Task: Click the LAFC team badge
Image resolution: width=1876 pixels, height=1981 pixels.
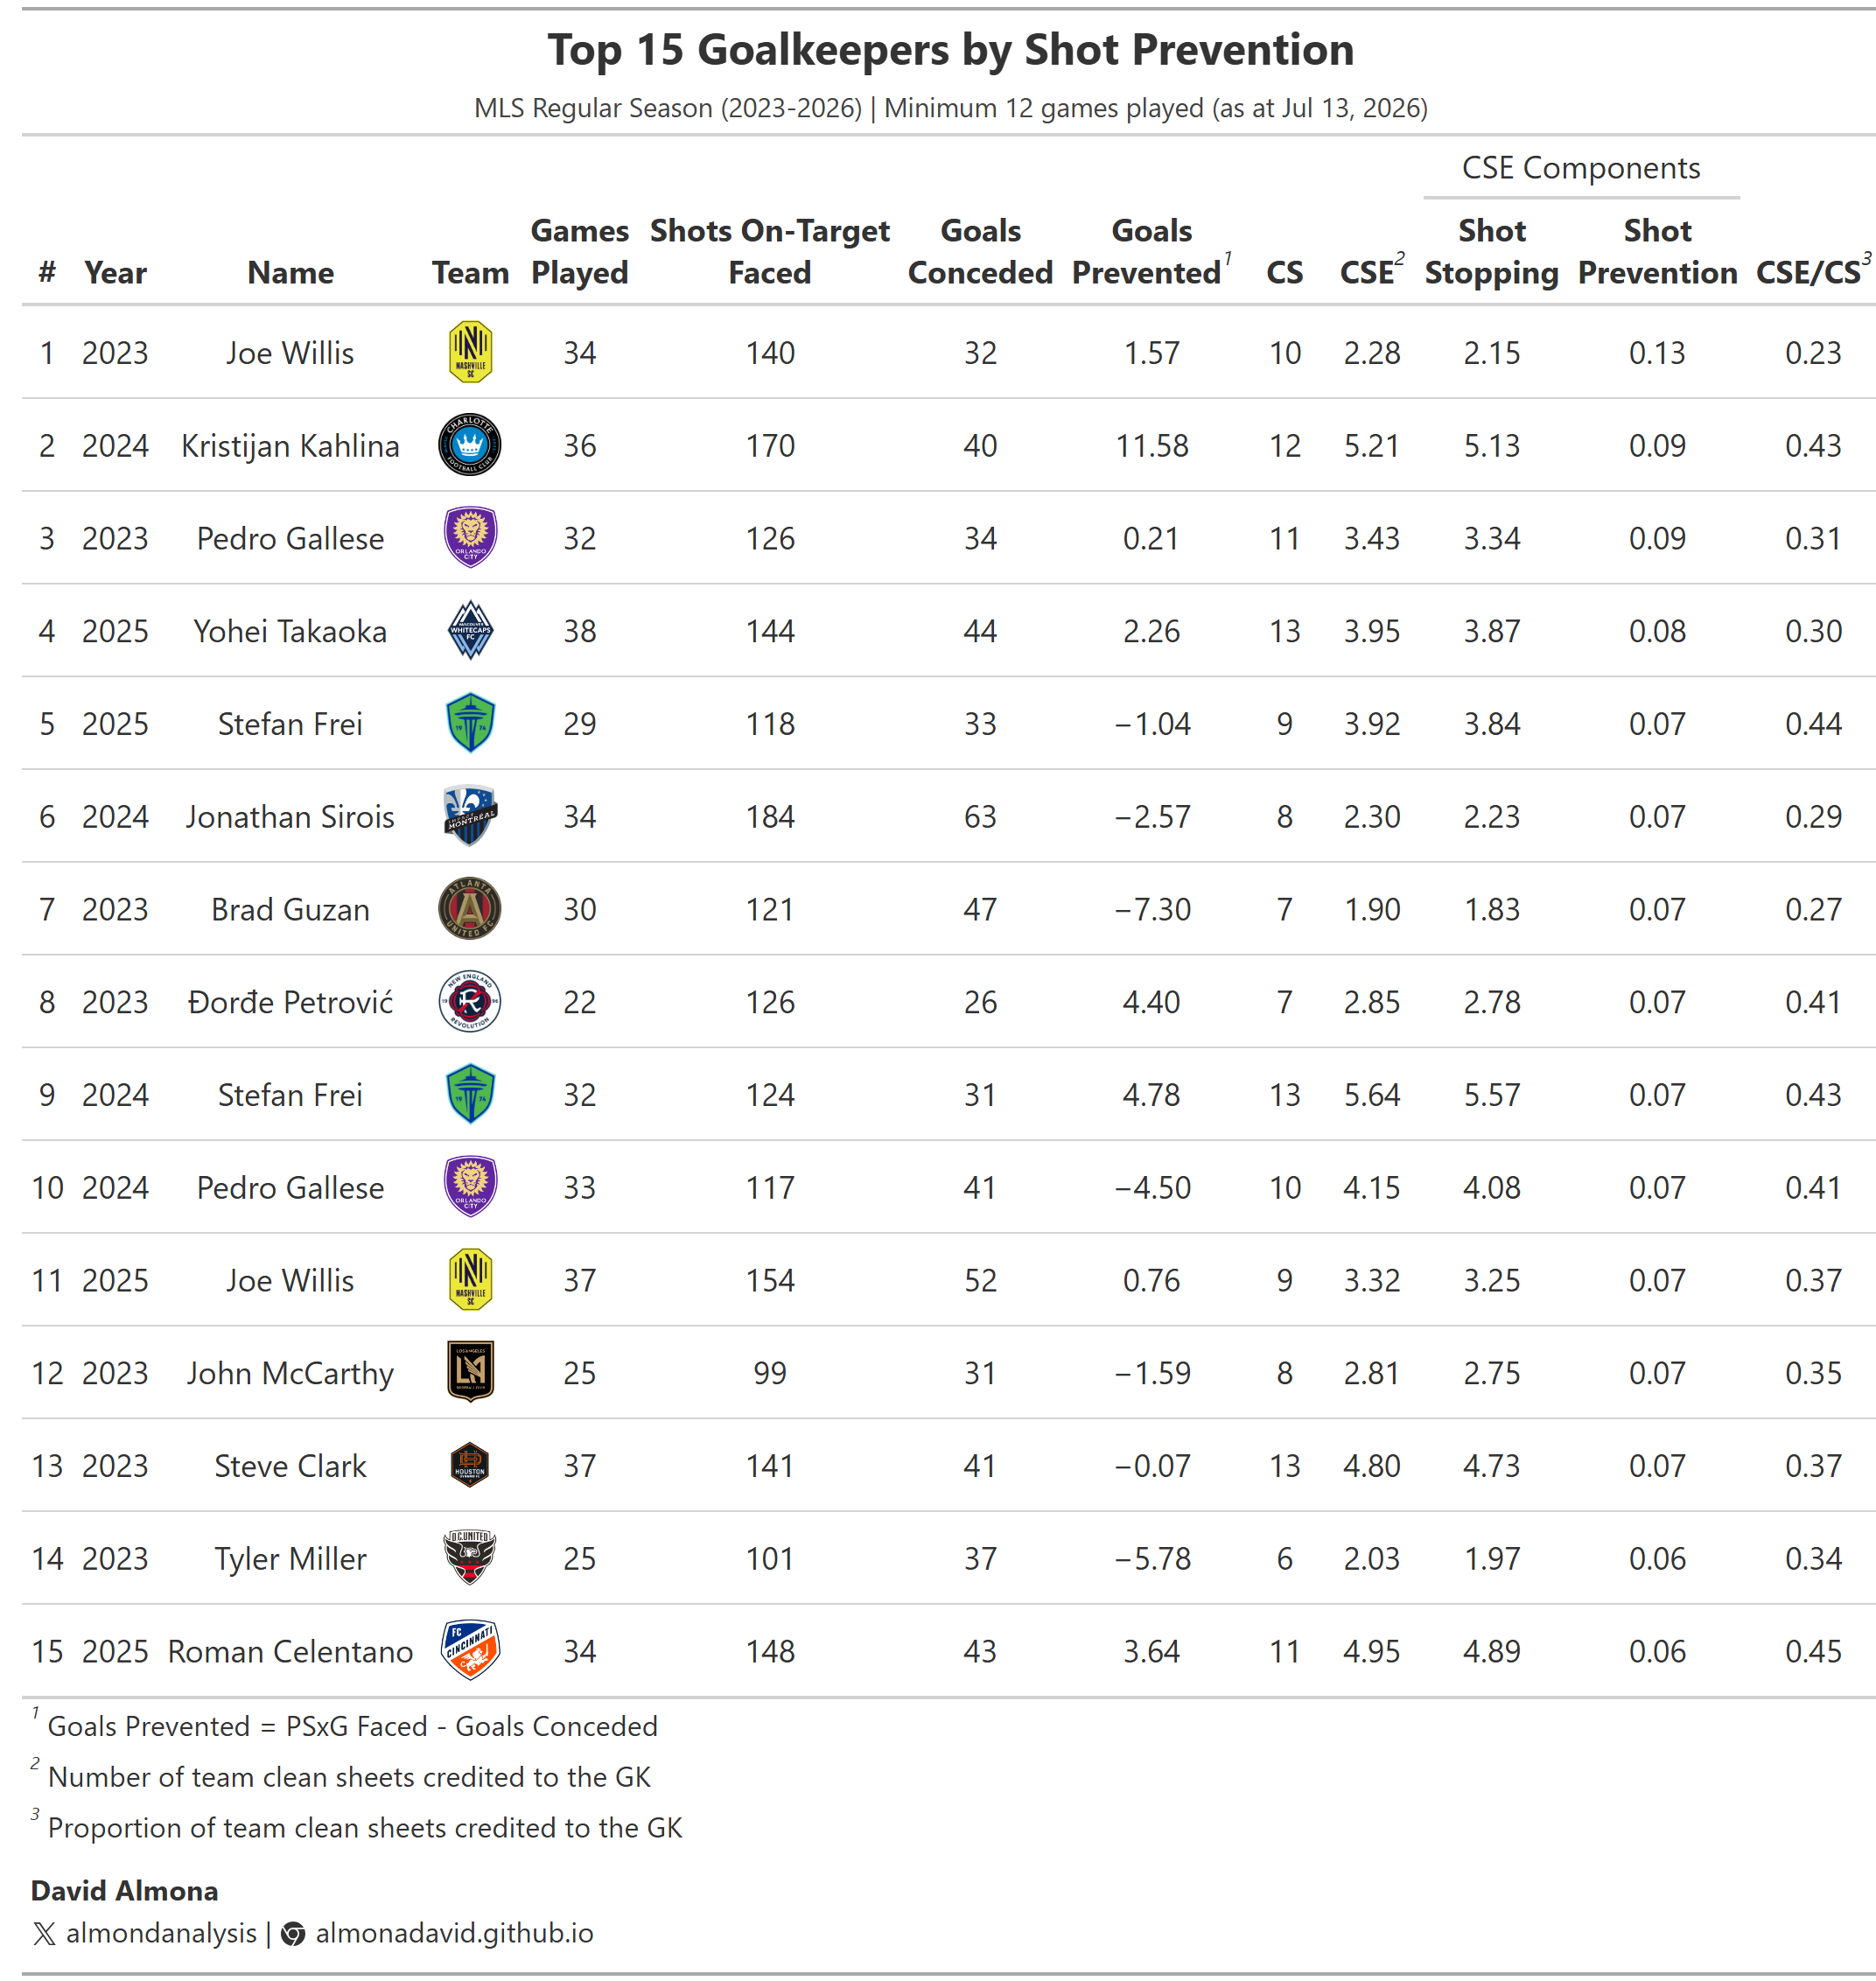Action: pyautogui.click(x=470, y=1372)
